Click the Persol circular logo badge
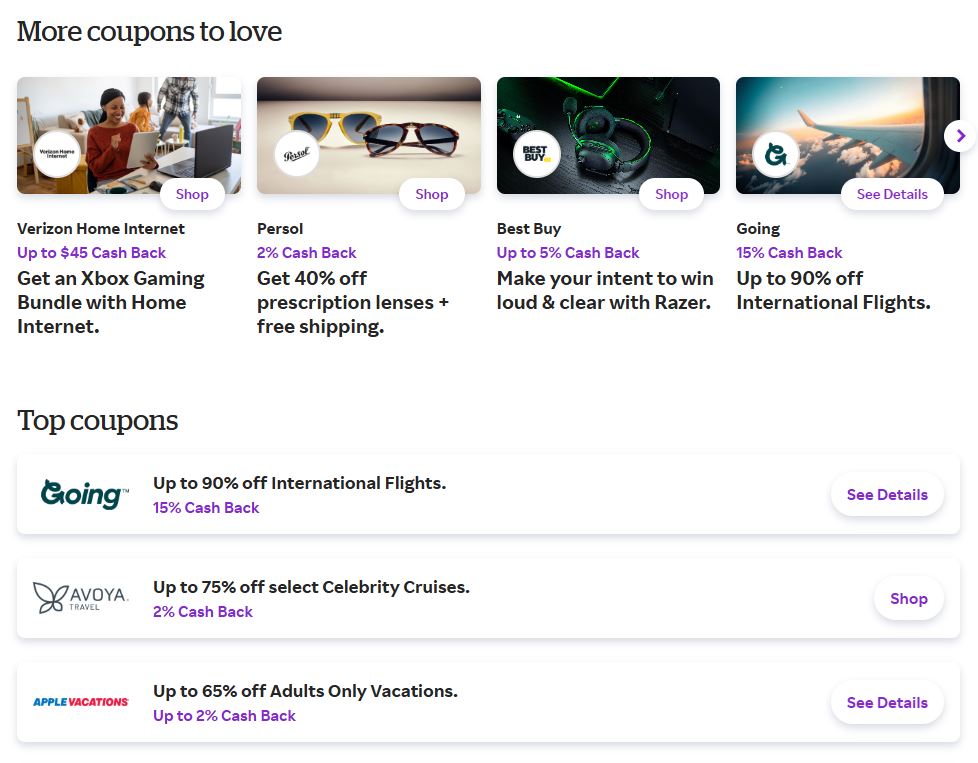Image resolution: width=978 pixels, height=763 pixels. tap(296, 153)
